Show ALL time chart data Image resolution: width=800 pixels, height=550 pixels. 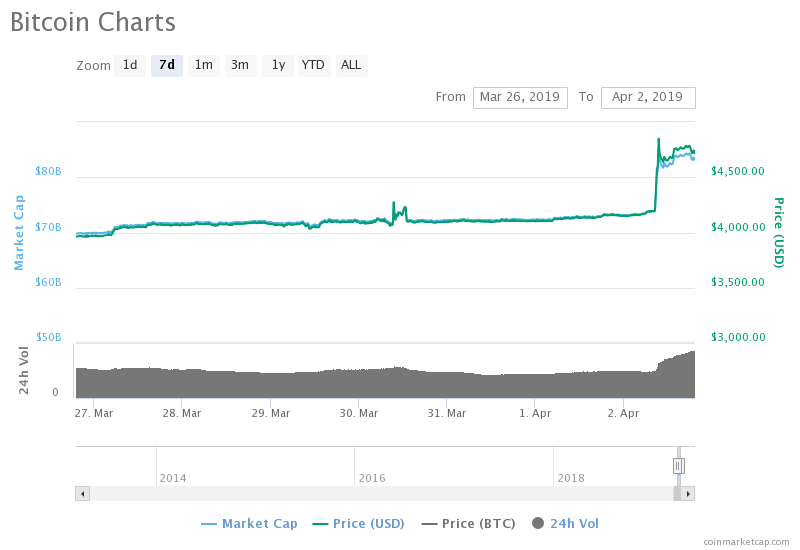click(x=351, y=66)
